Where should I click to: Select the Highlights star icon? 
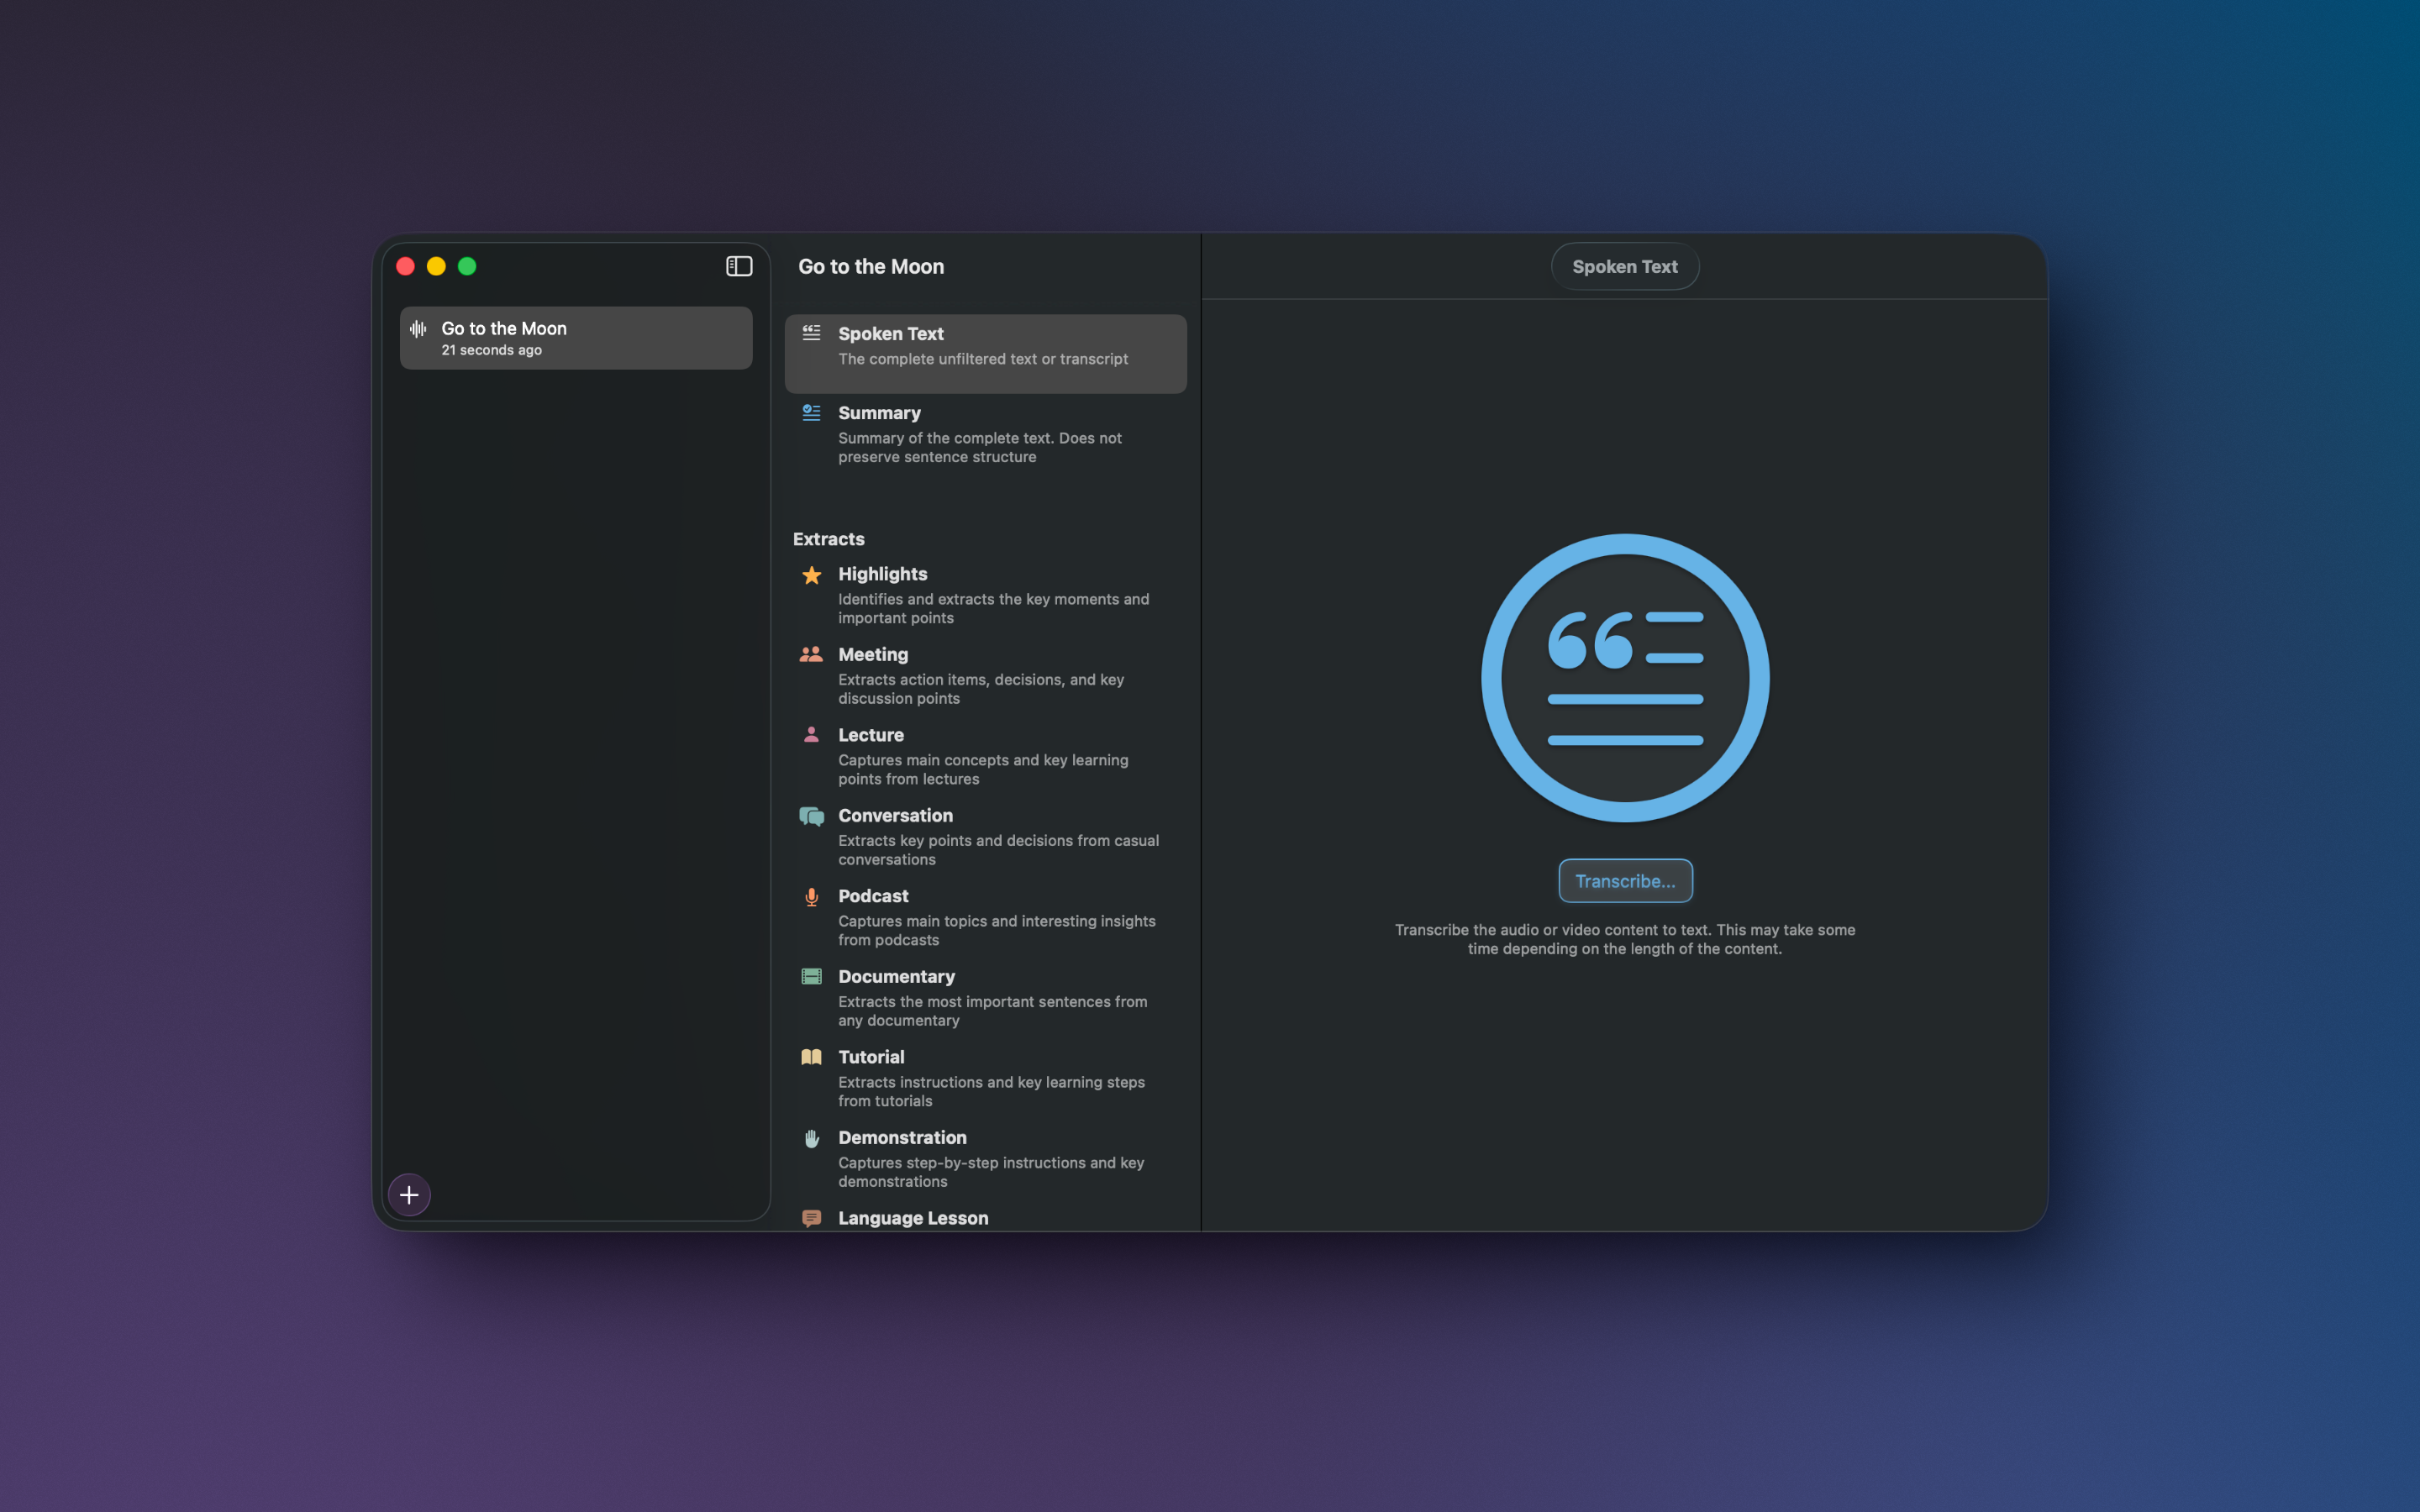812,575
